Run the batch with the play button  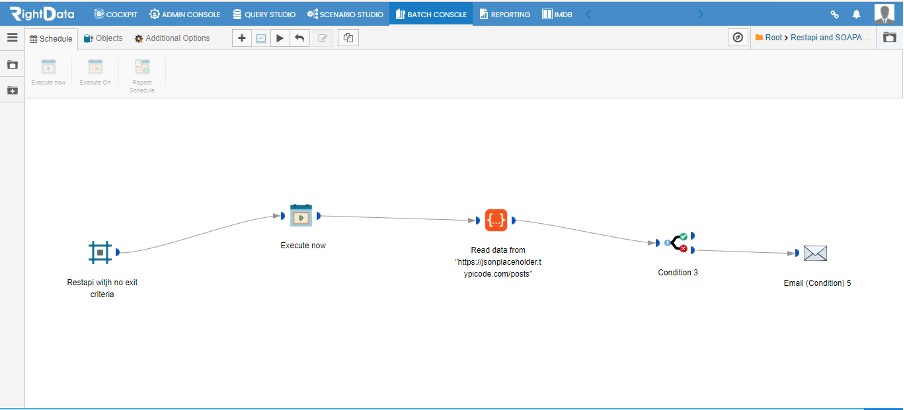point(280,38)
